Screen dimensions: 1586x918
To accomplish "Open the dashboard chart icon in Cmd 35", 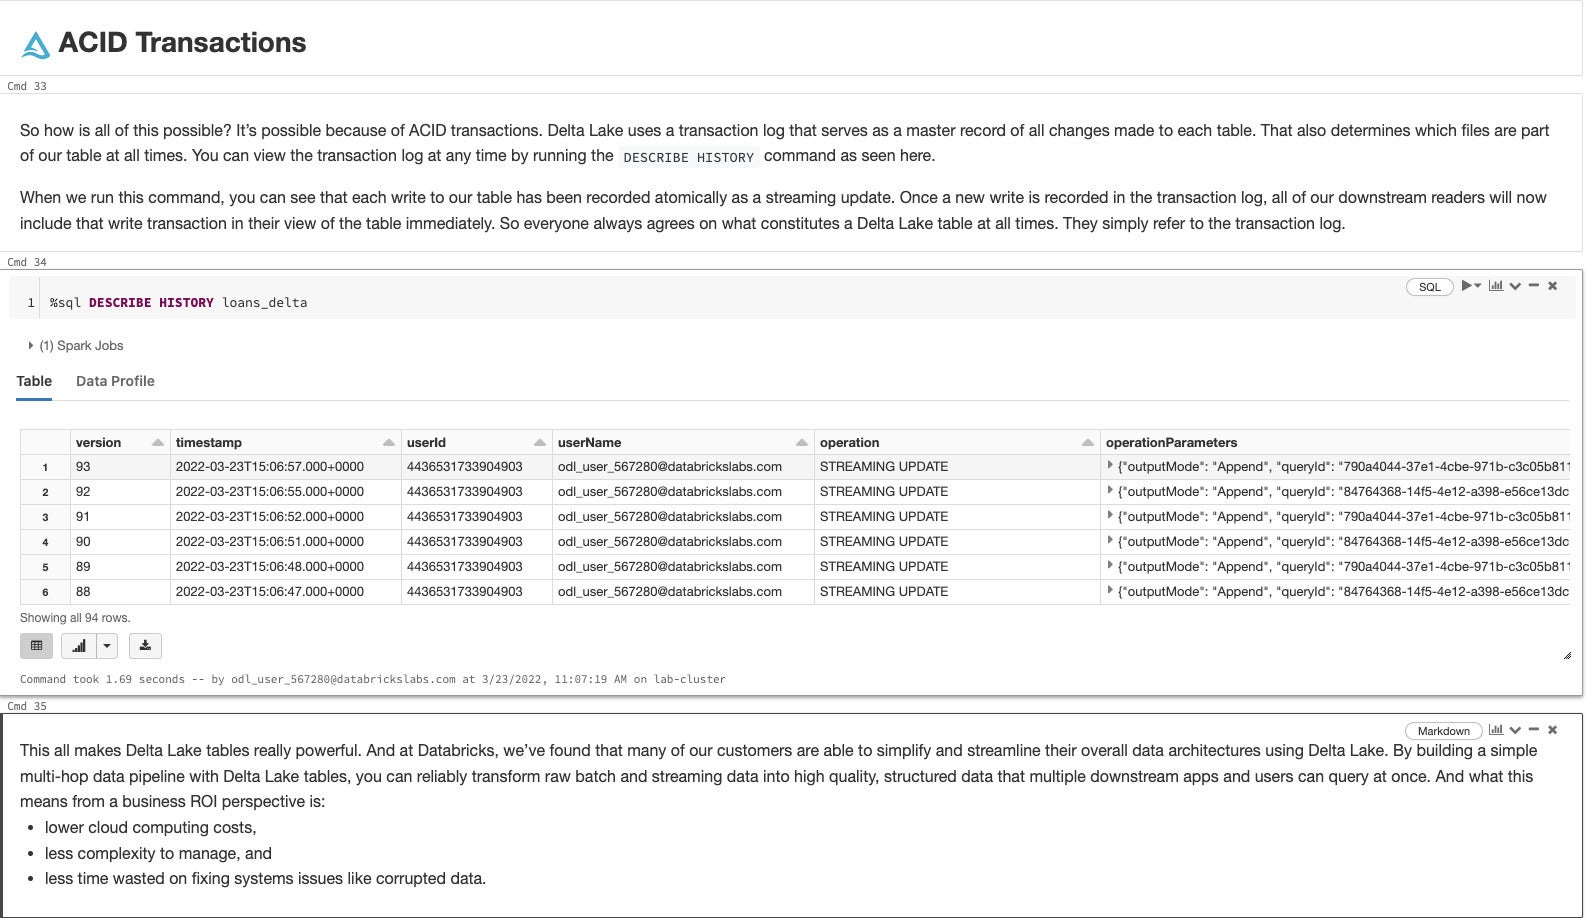I will click(x=1496, y=730).
